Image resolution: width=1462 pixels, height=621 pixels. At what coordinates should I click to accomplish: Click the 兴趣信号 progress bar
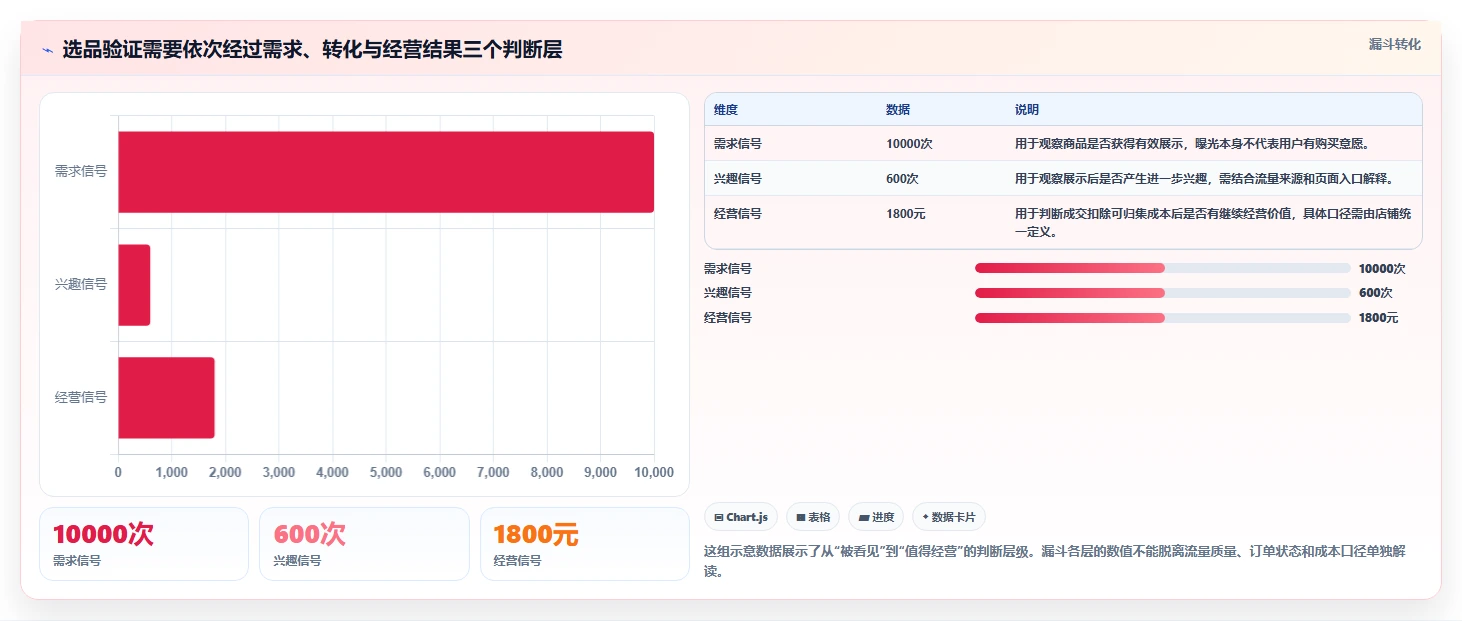1163,293
